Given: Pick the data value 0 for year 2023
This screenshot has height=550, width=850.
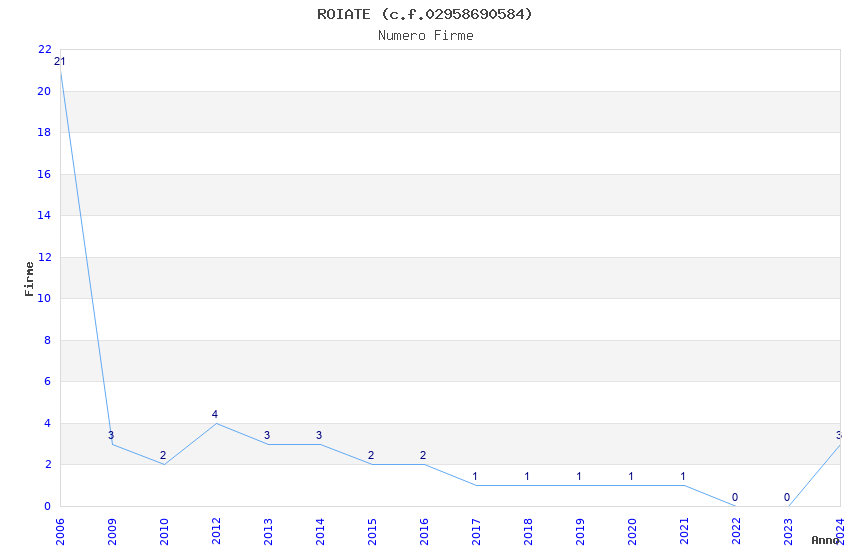Looking at the screenshot, I should [787, 497].
